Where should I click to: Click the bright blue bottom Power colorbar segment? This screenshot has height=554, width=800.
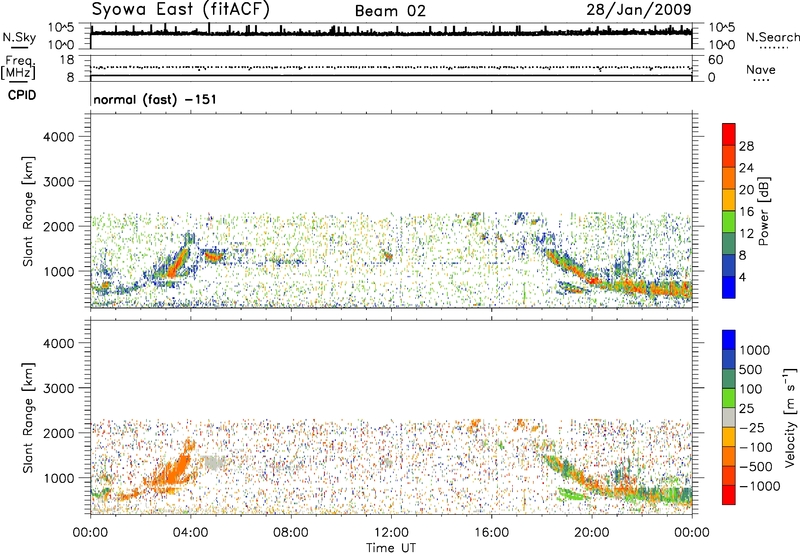729,287
